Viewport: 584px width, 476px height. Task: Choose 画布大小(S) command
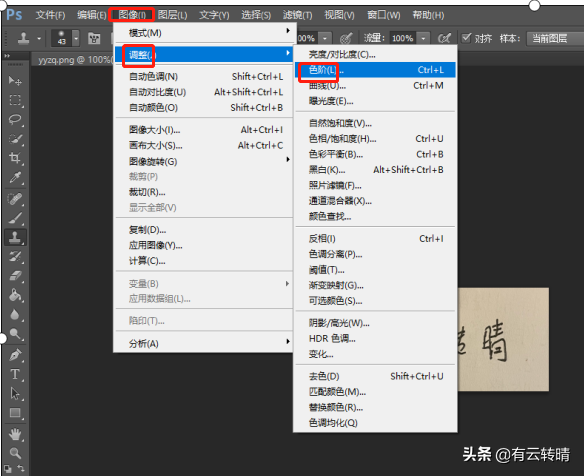coord(204,146)
